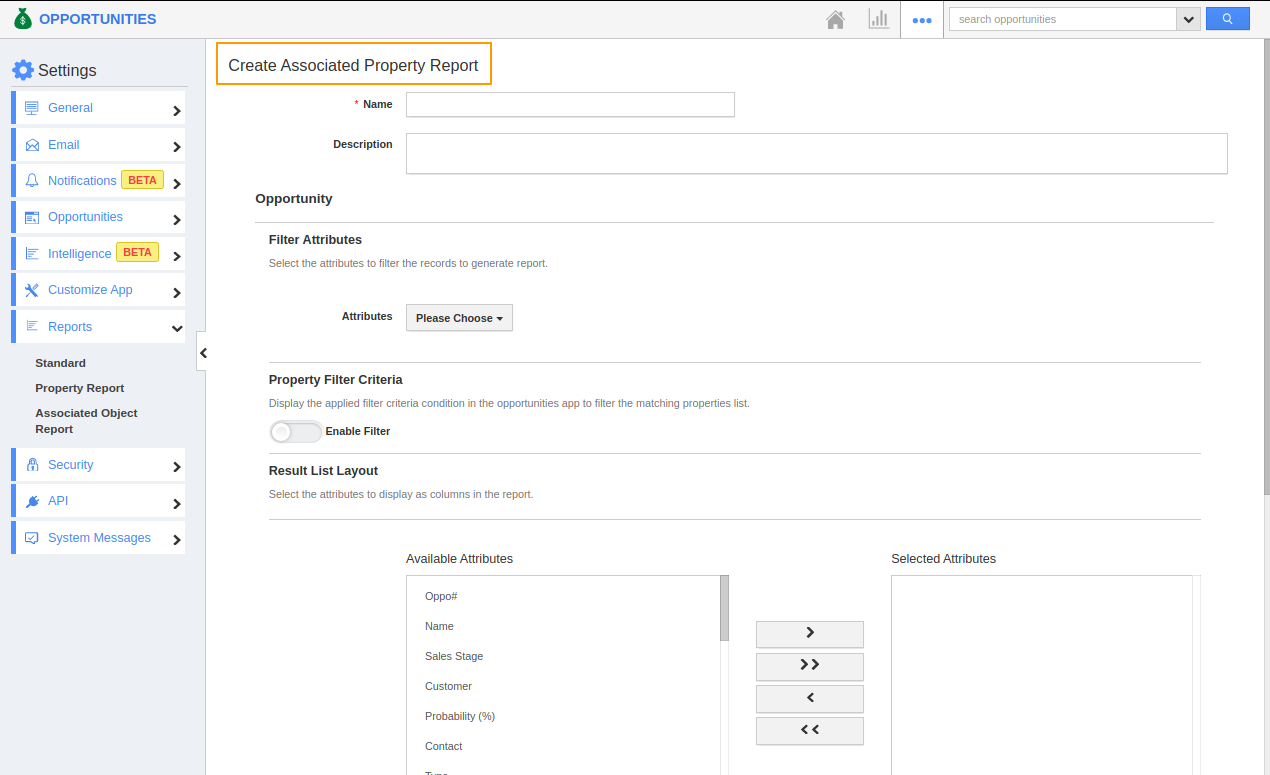This screenshot has width=1270, height=775.
Task: Click the ellipsis more-apps icon
Action: tap(921, 18)
